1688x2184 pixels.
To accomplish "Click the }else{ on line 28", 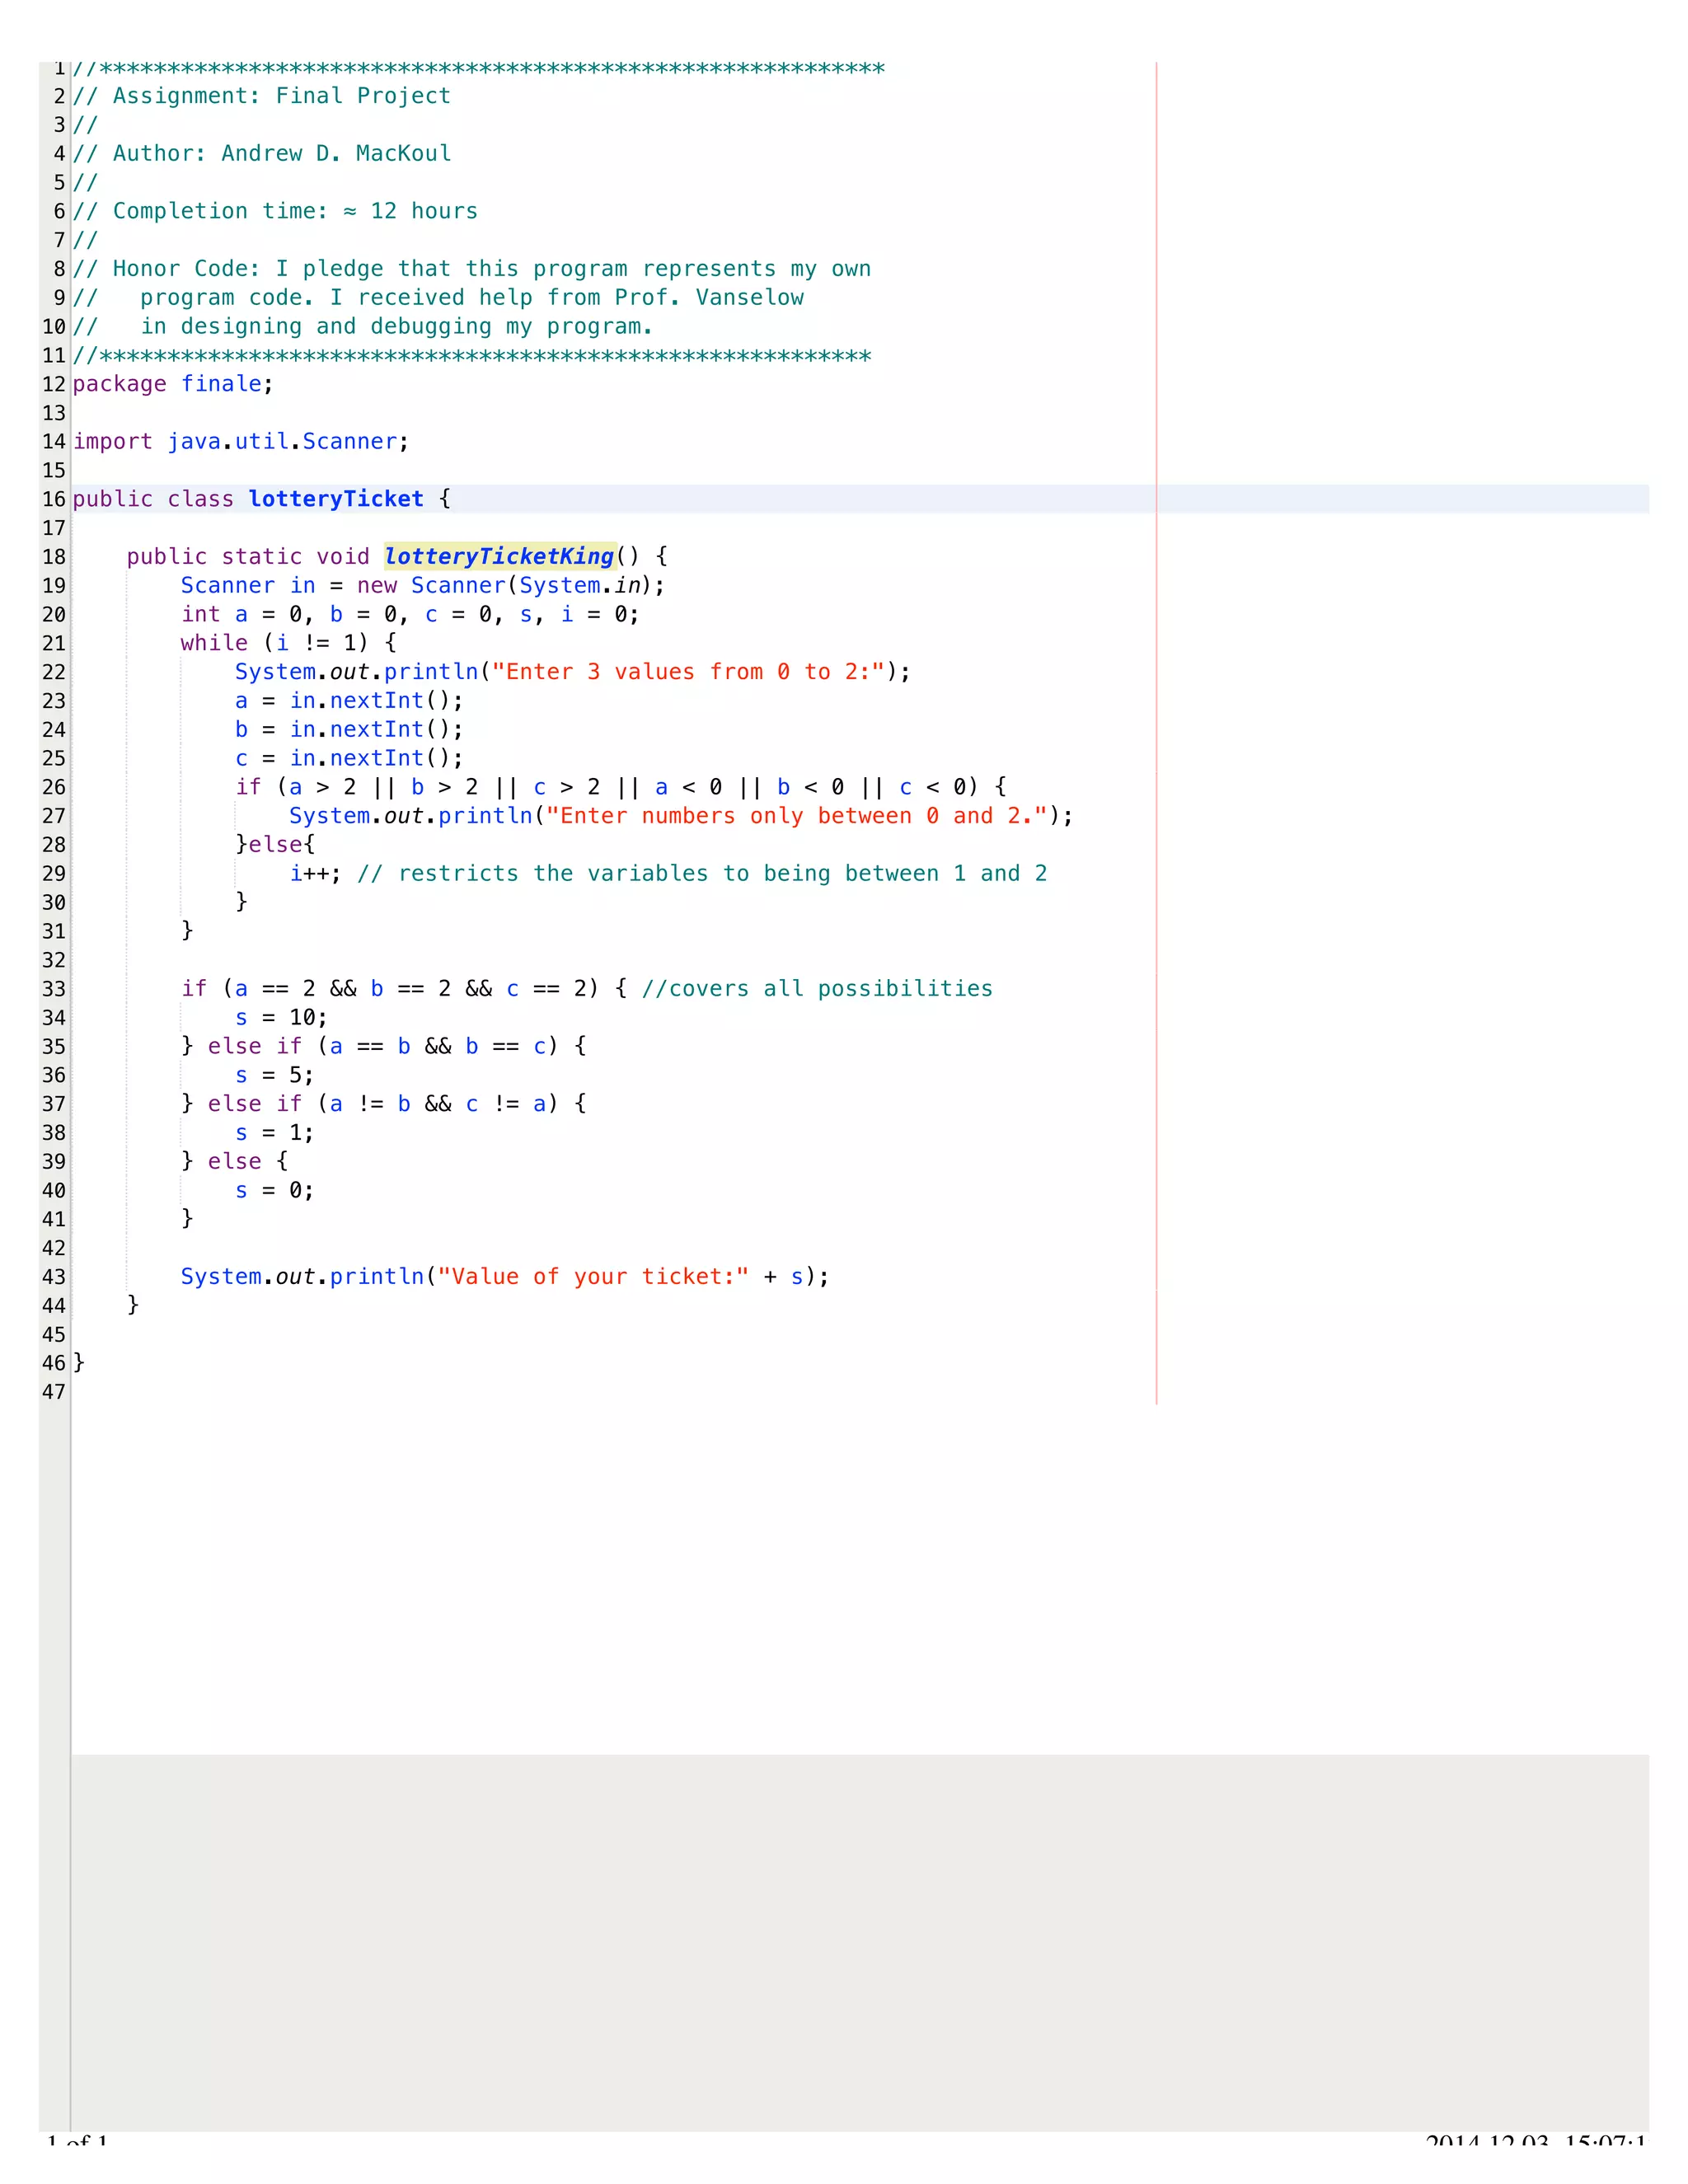I will (x=275, y=845).
